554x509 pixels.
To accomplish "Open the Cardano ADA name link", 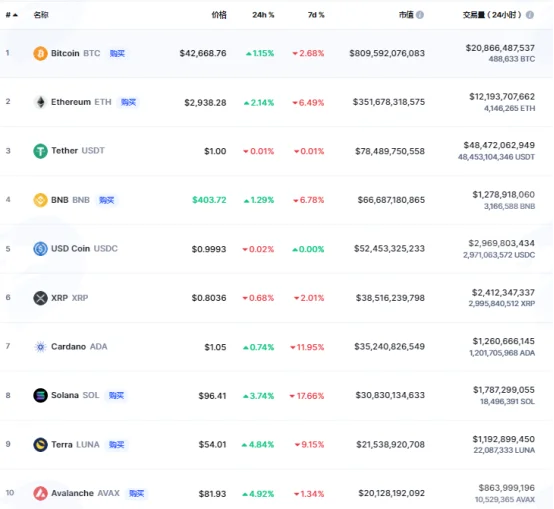I will (79, 347).
